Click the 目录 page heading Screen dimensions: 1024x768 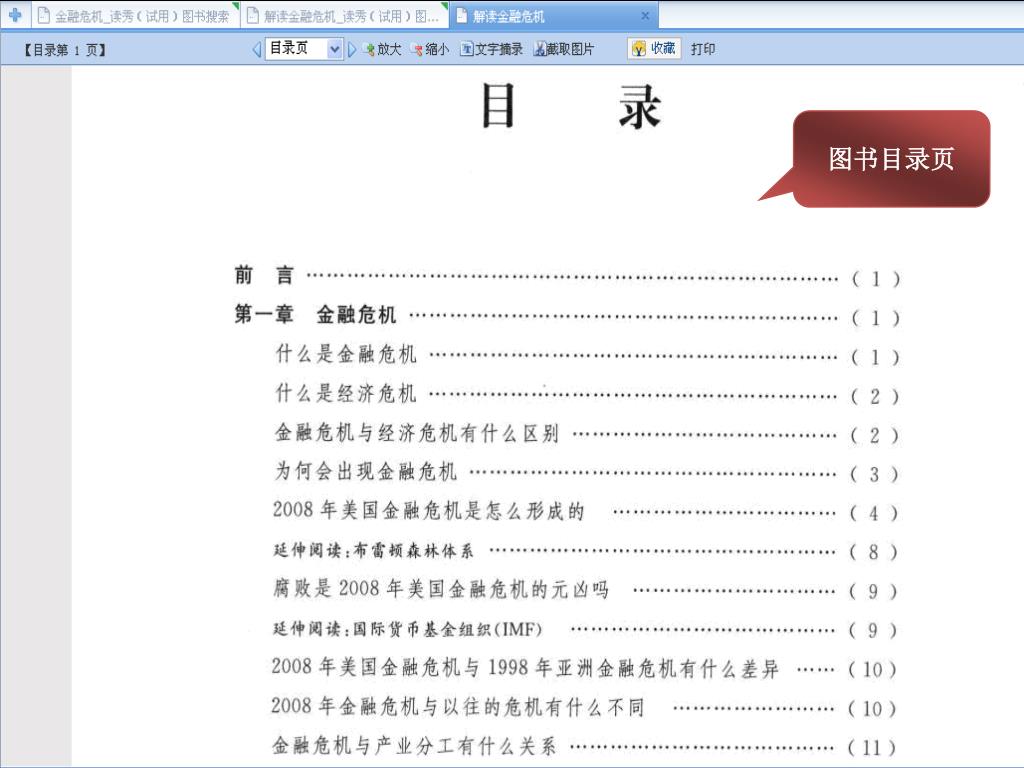tap(571, 107)
